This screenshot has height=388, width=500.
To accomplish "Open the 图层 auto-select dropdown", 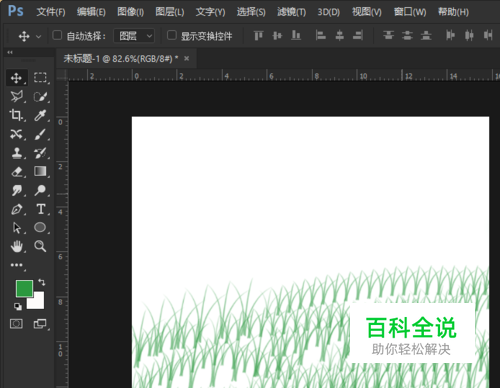I will 134,36.
